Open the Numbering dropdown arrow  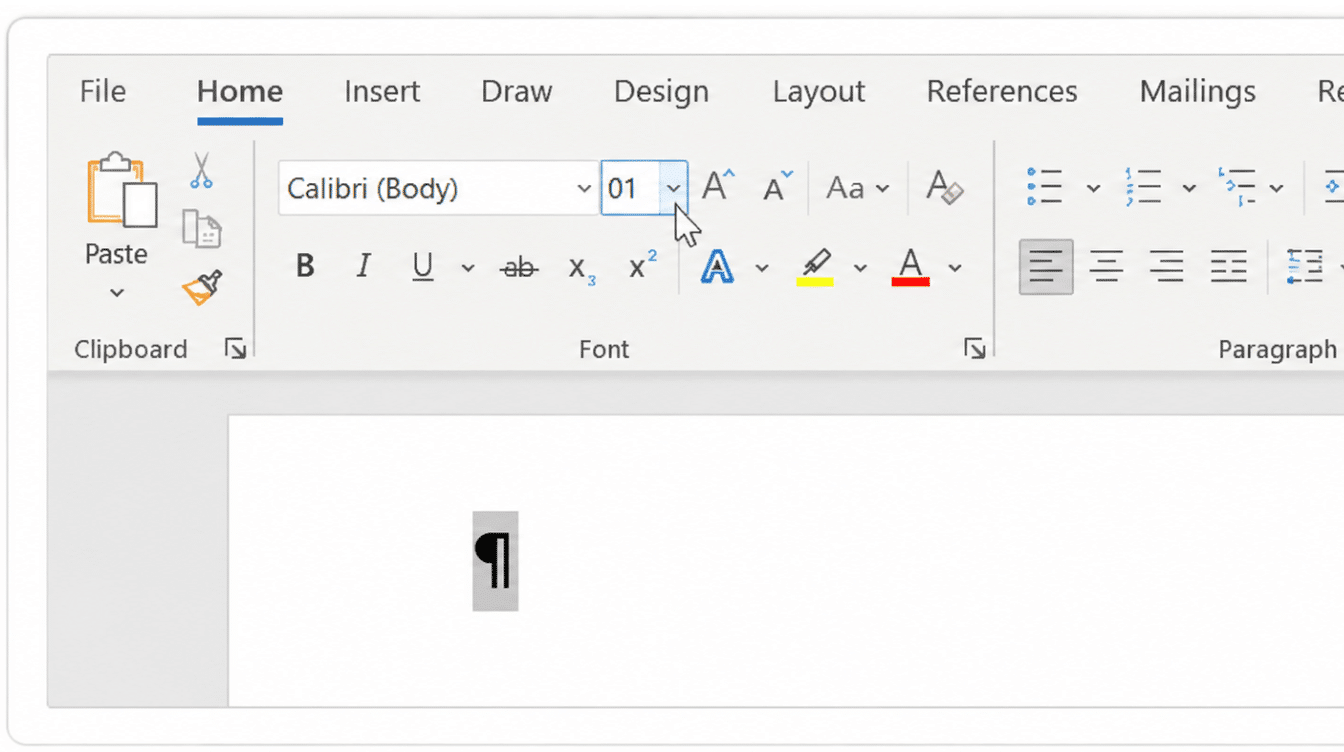[1189, 188]
